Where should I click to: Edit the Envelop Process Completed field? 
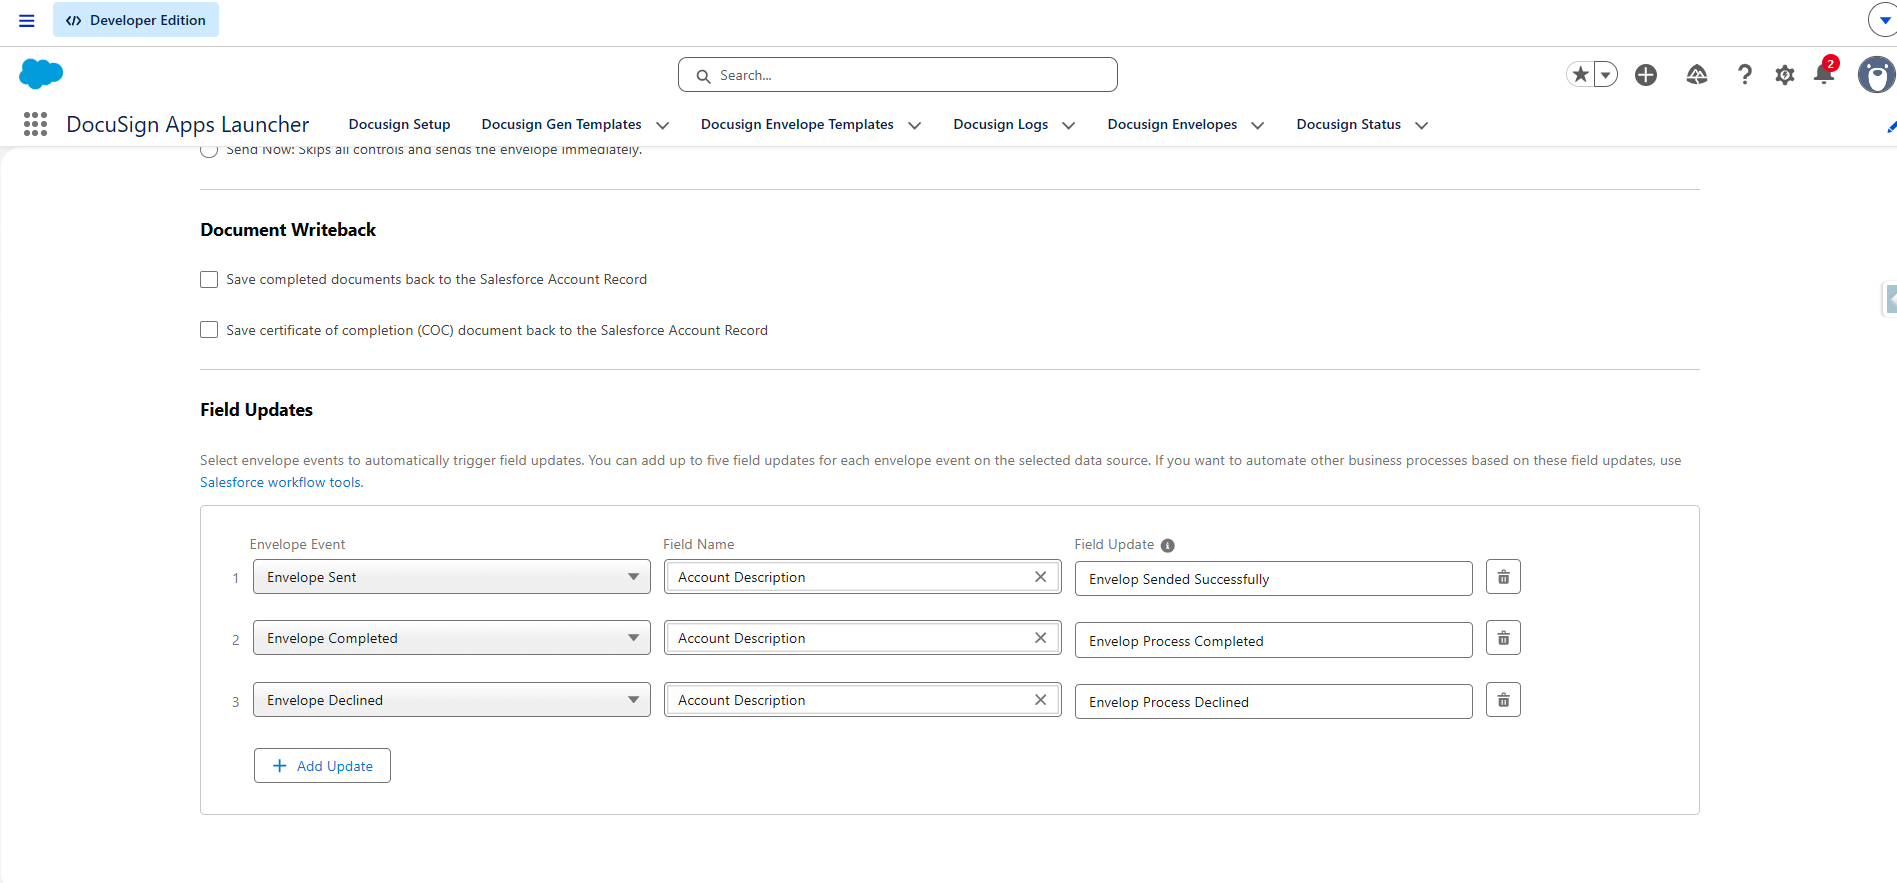coord(1273,640)
